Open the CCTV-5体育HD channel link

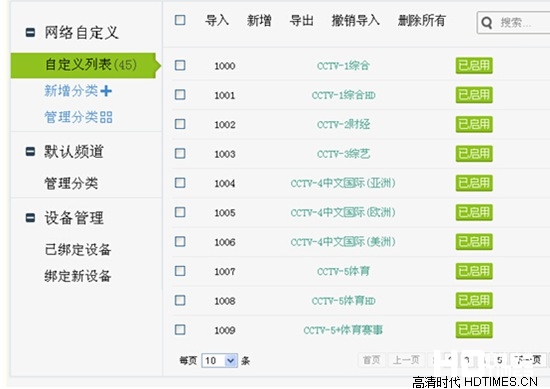343,301
